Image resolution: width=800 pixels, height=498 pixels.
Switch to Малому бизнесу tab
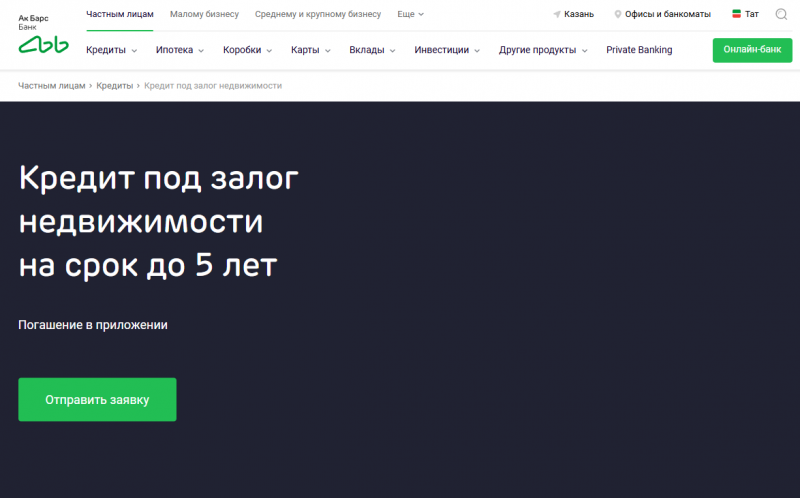point(204,14)
